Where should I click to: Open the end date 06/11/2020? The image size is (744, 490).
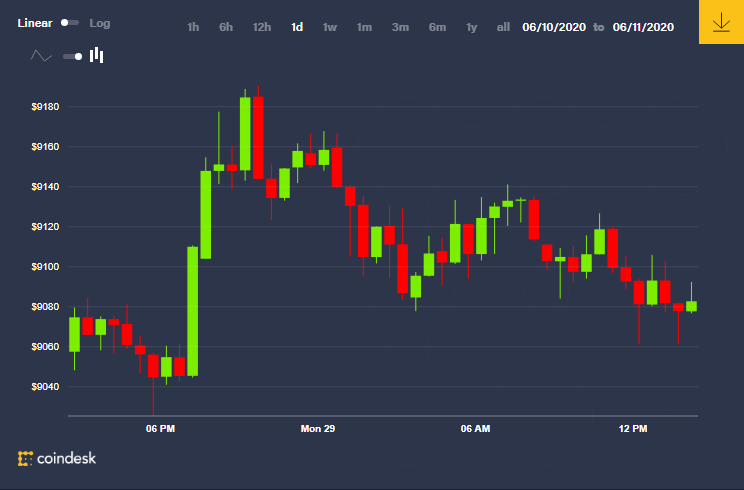(643, 27)
